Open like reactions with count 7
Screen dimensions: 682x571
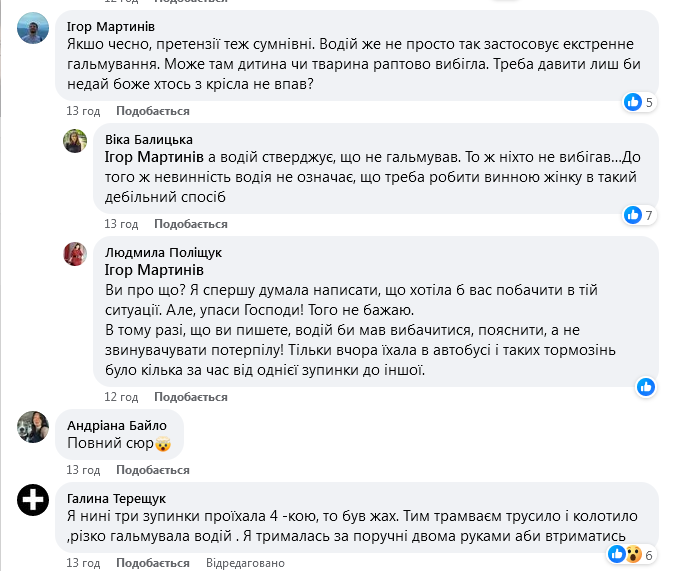[x=638, y=215]
